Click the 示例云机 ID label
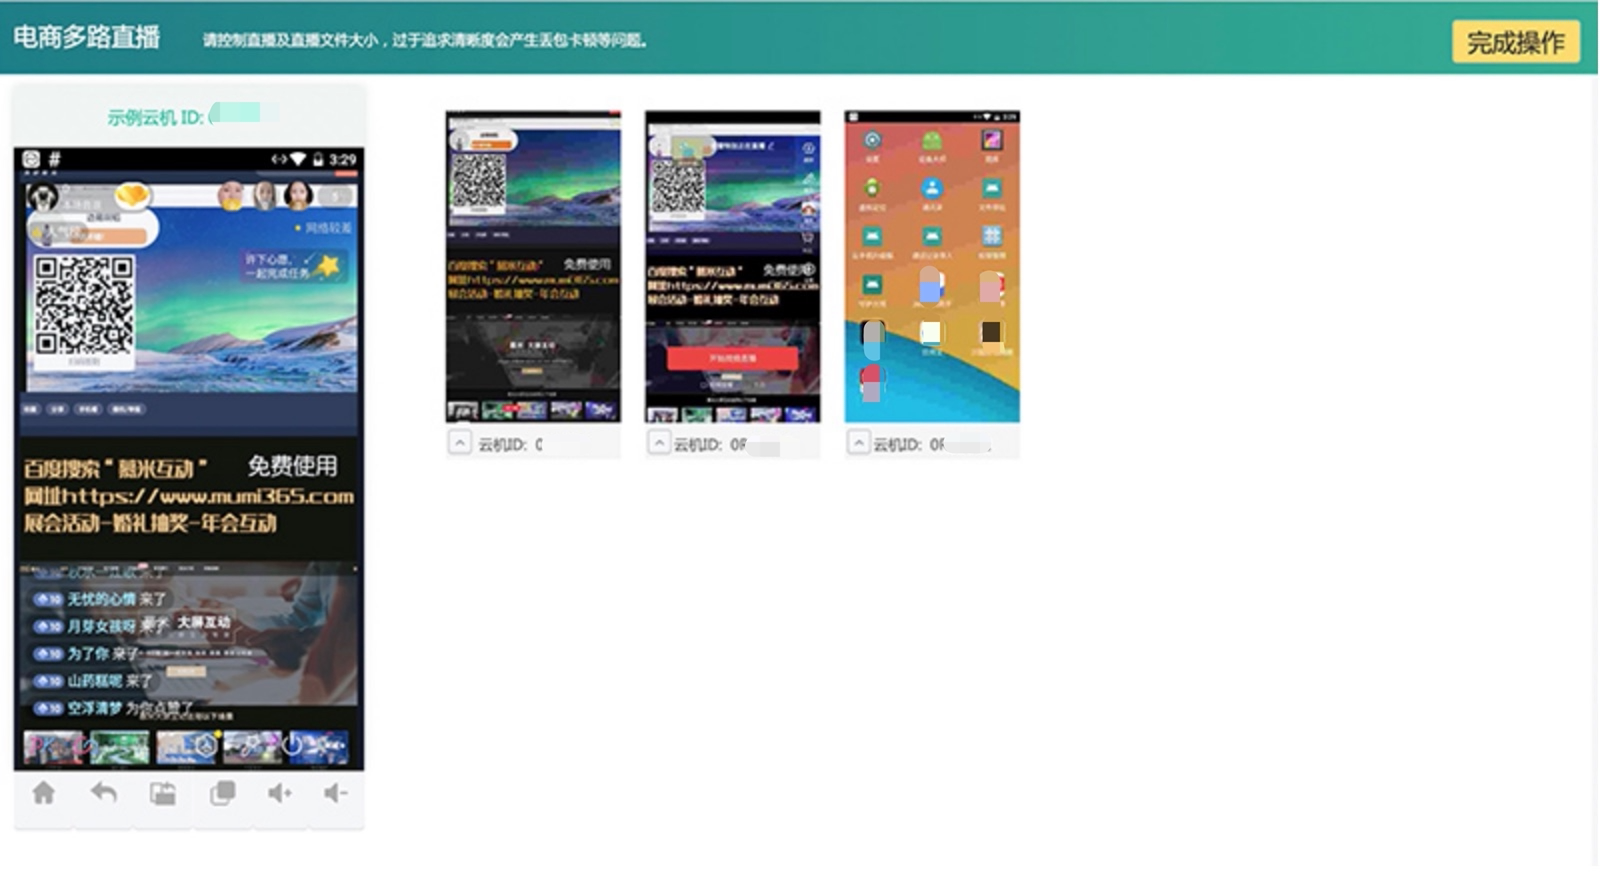This screenshot has height=884, width=1600. tap(155, 117)
